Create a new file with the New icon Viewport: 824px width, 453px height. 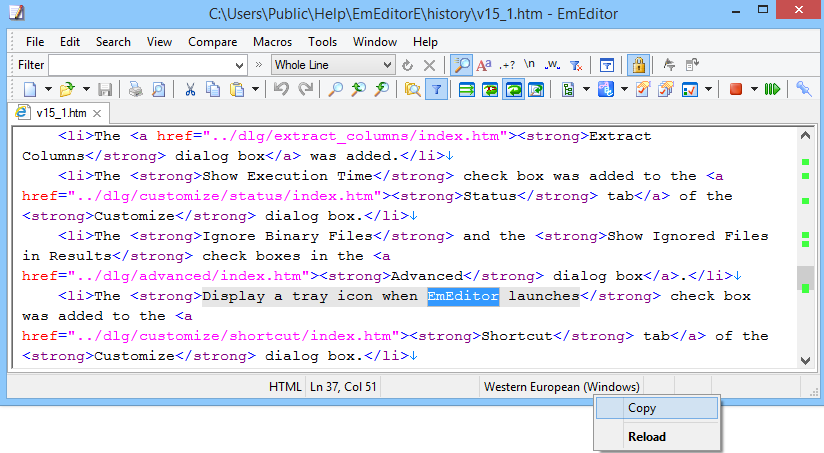tap(30, 89)
